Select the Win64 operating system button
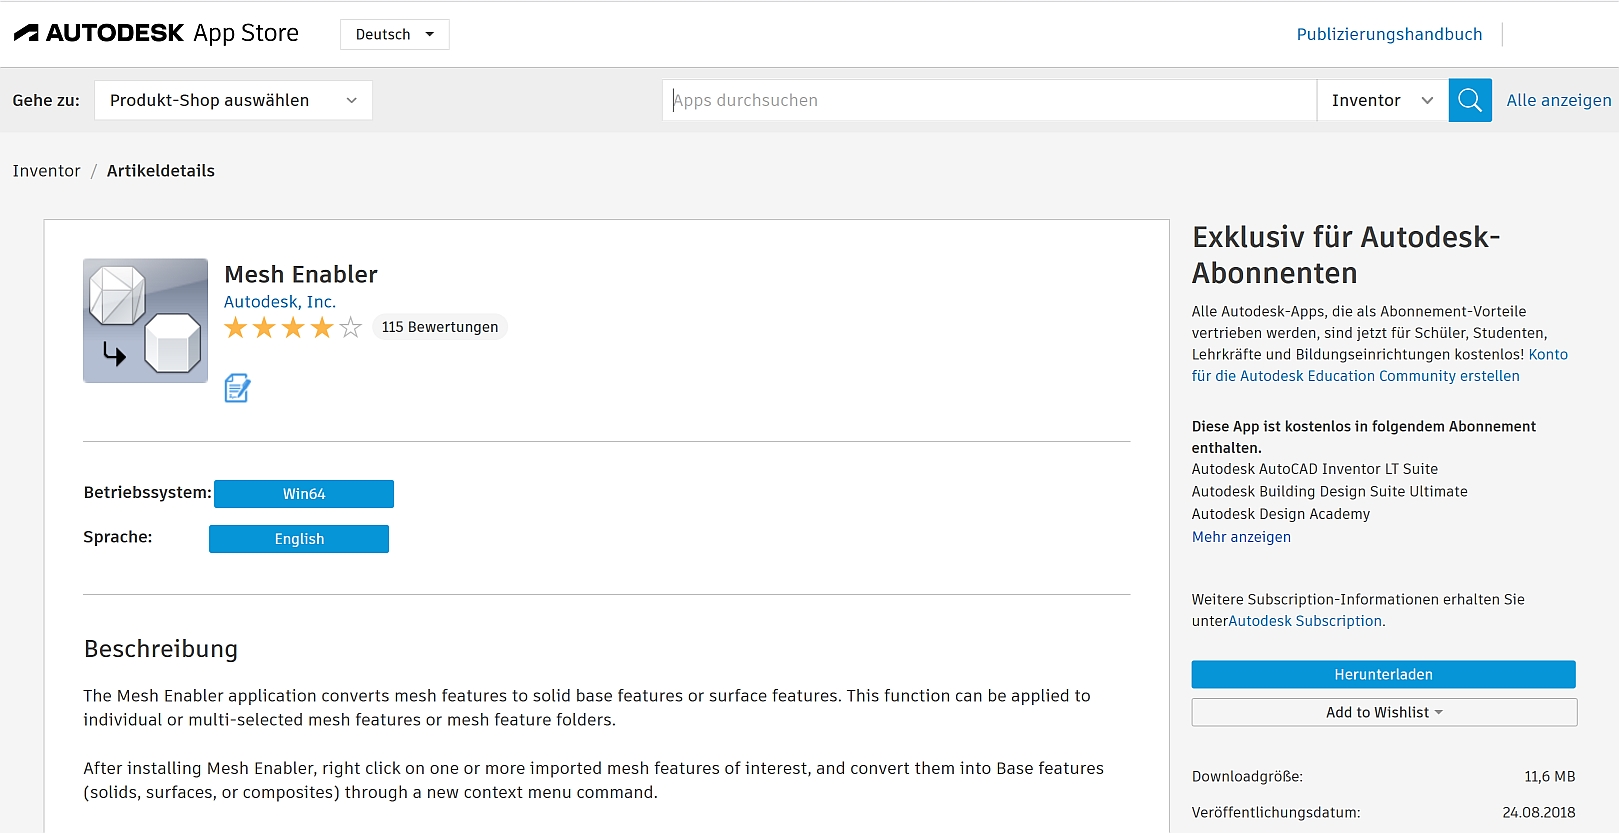This screenshot has width=1619, height=833. (x=304, y=494)
